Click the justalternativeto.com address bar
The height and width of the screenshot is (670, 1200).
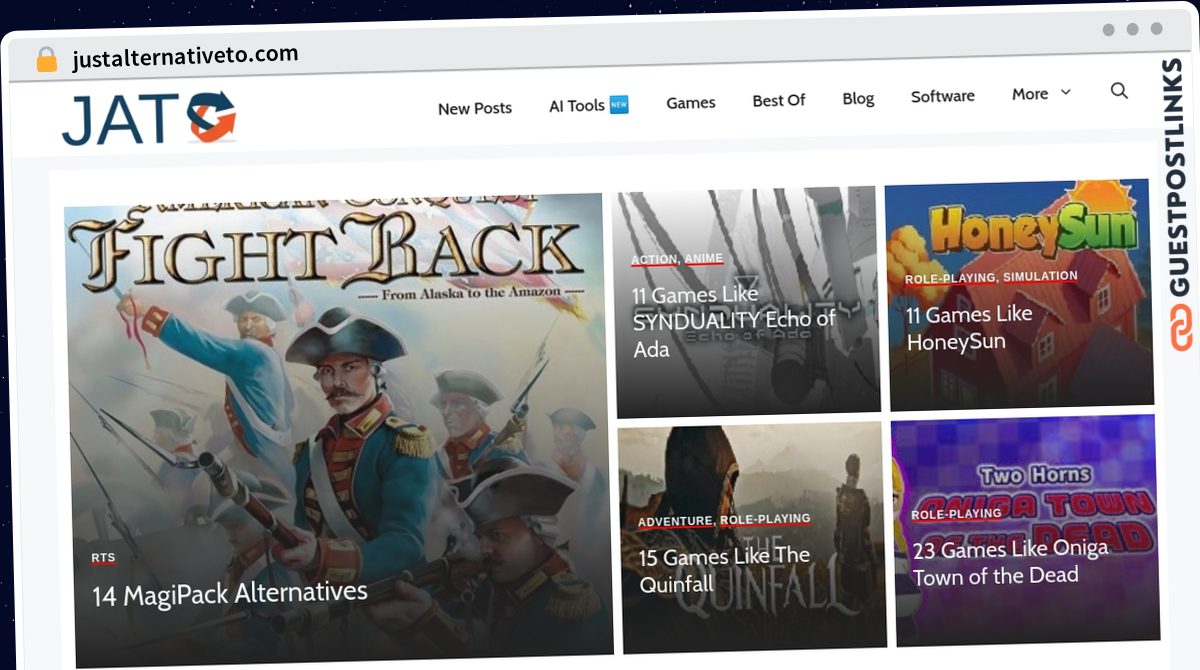(x=185, y=57)
